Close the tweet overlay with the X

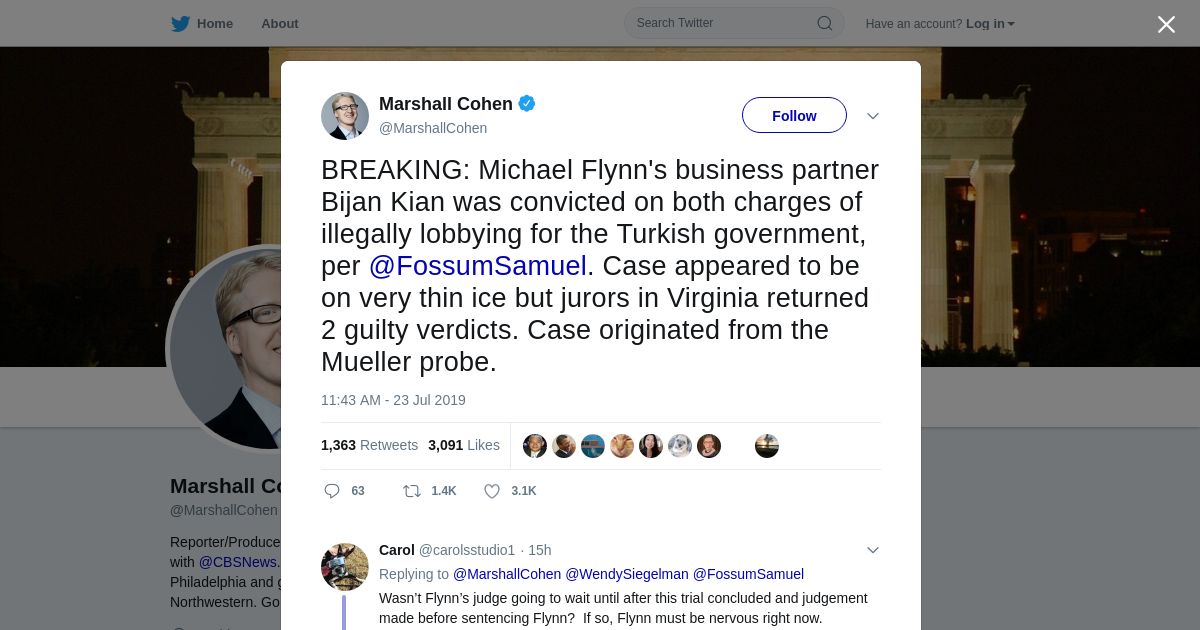point(1166,25)
